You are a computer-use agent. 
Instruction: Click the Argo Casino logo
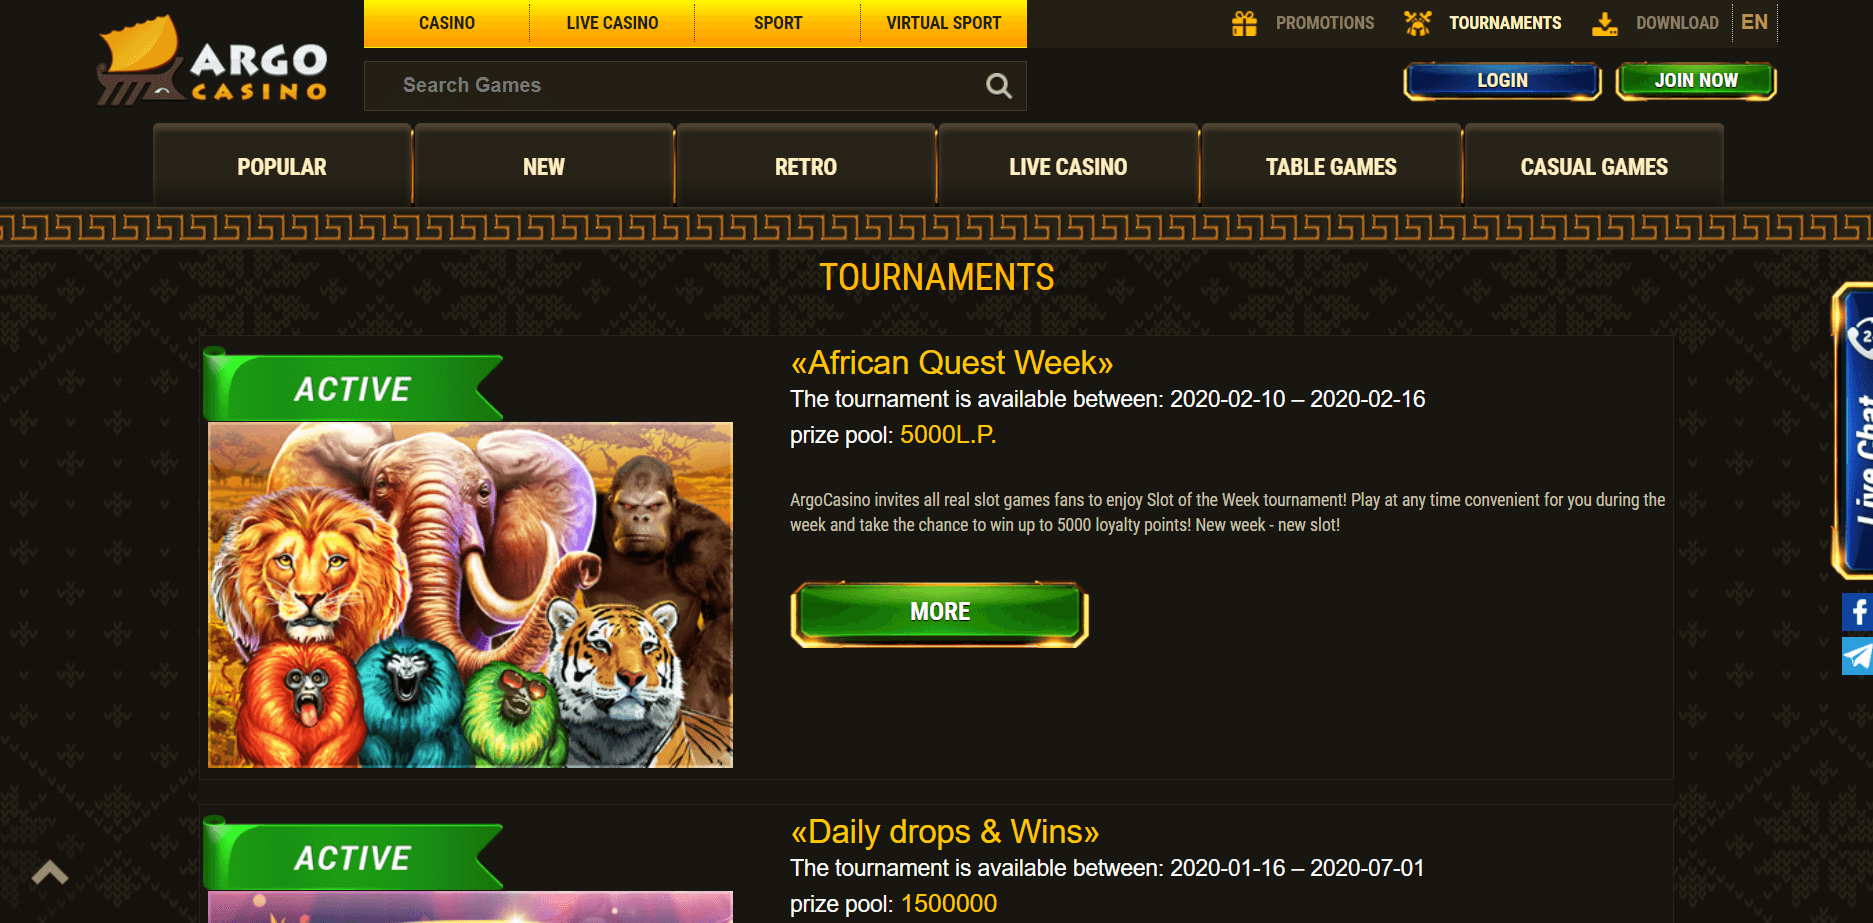coord(212,61)
